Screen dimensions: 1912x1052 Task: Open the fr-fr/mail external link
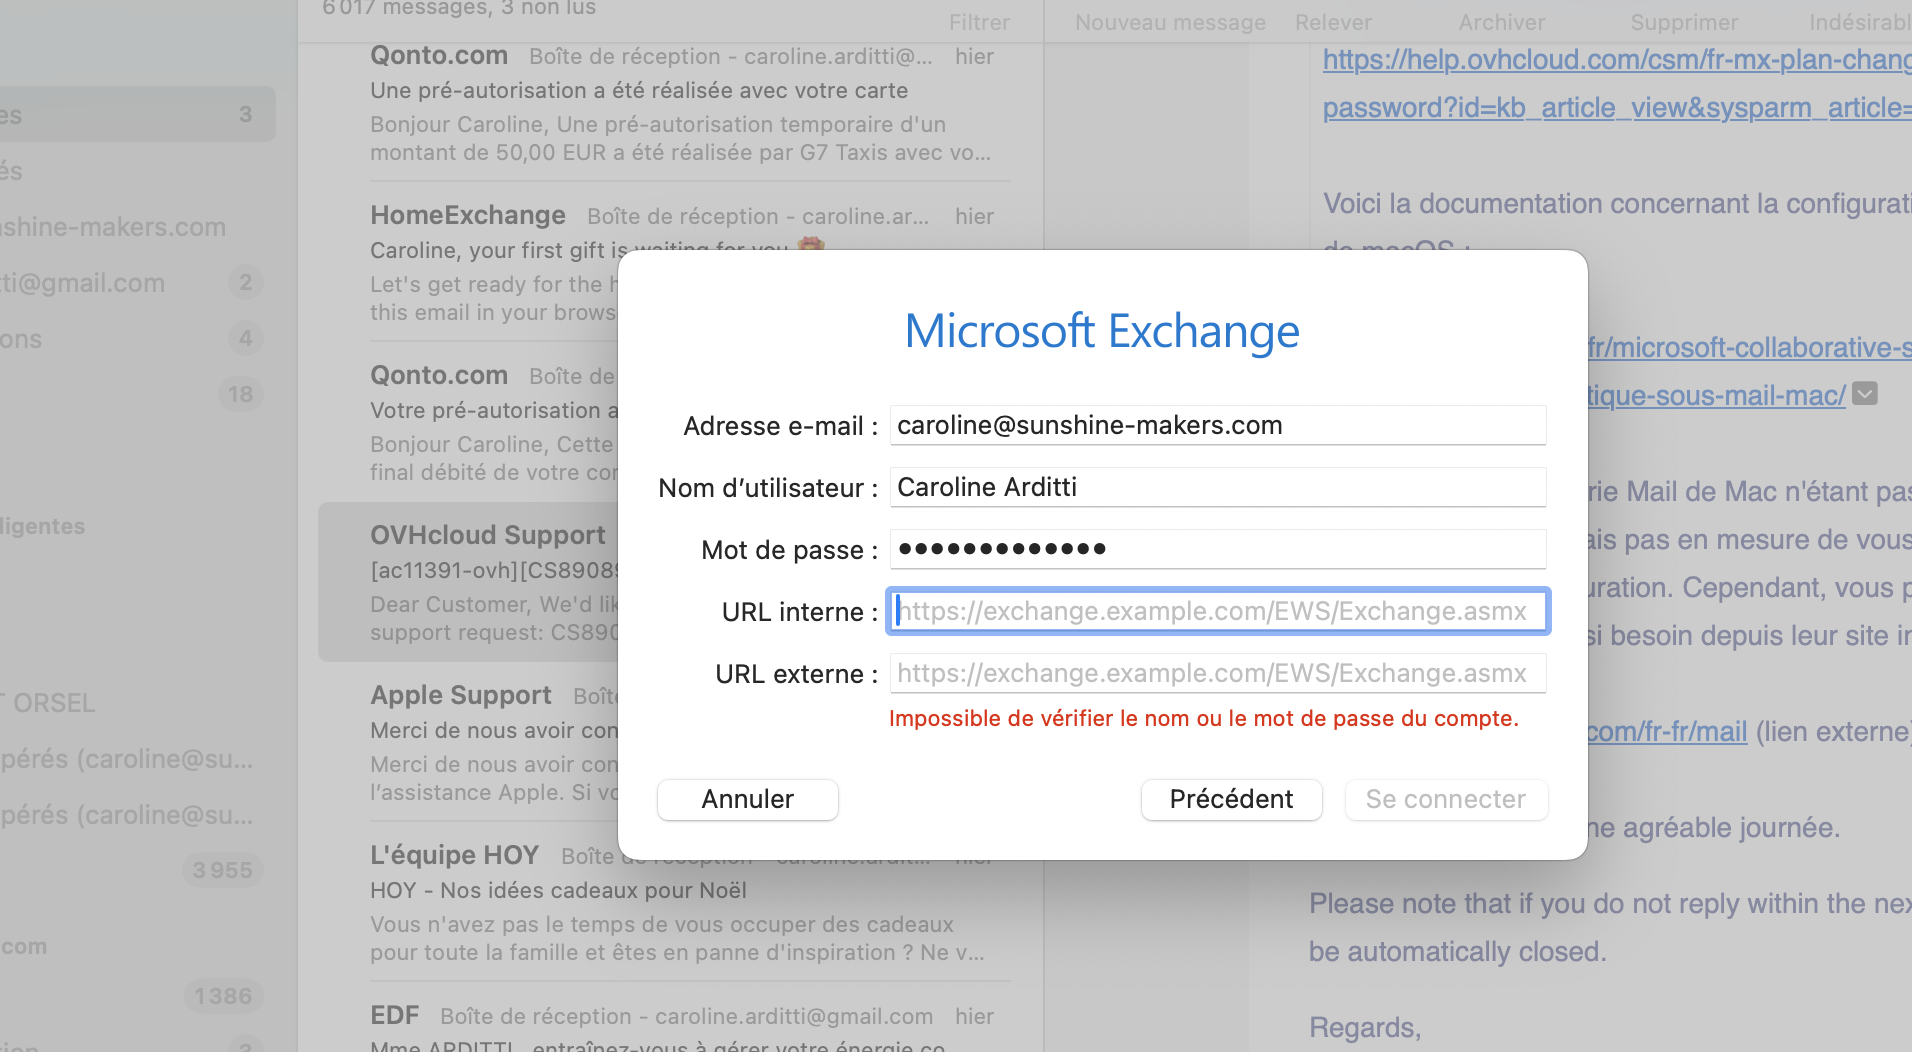(x=1667, y=732)
